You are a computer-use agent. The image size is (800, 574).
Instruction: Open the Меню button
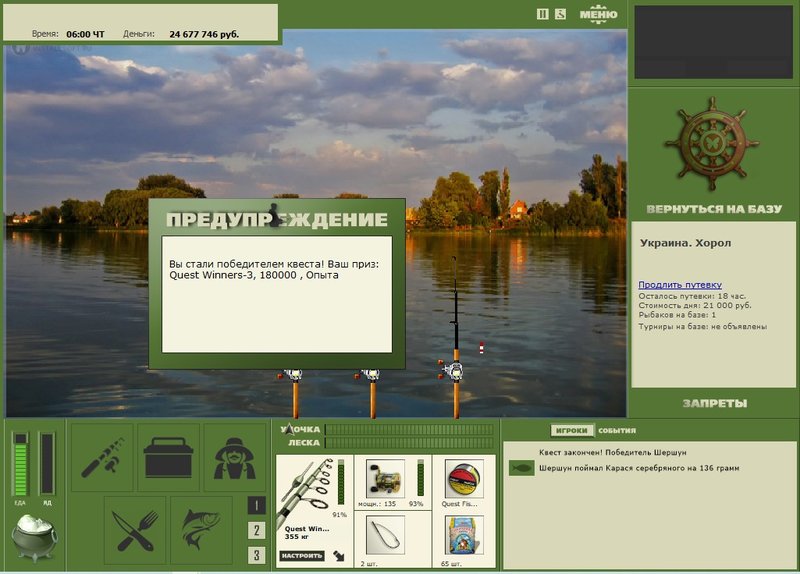pos(598,14)
